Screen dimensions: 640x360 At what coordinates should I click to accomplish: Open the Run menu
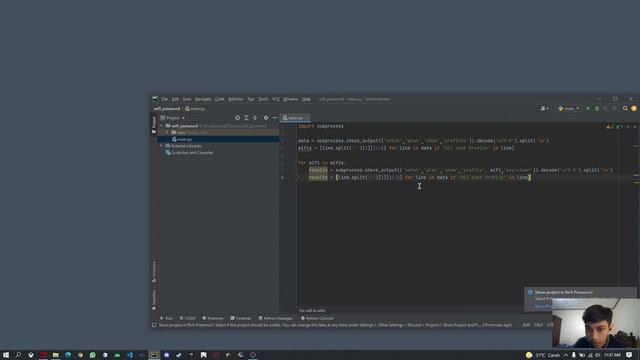[x=251, y=99]
